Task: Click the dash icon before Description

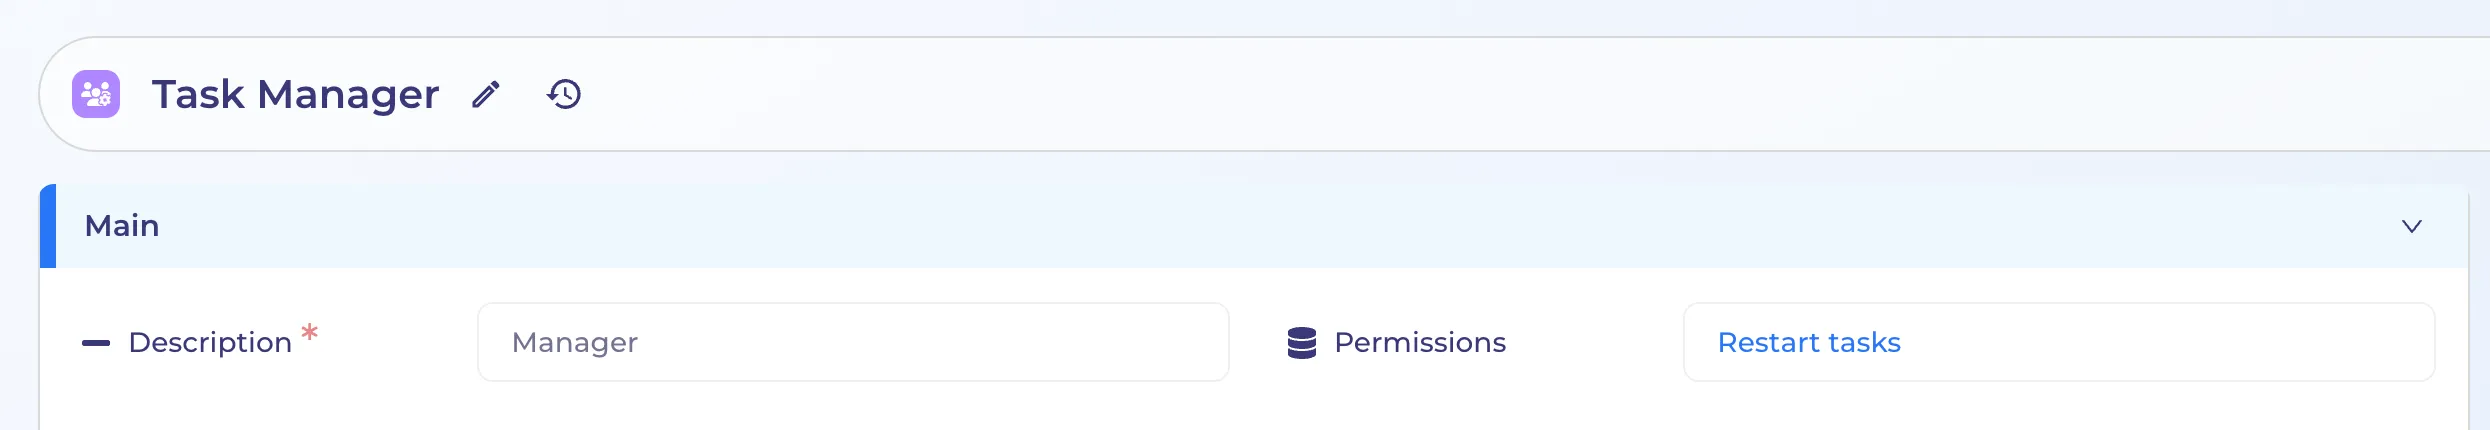Action: (x=96, y=343)
